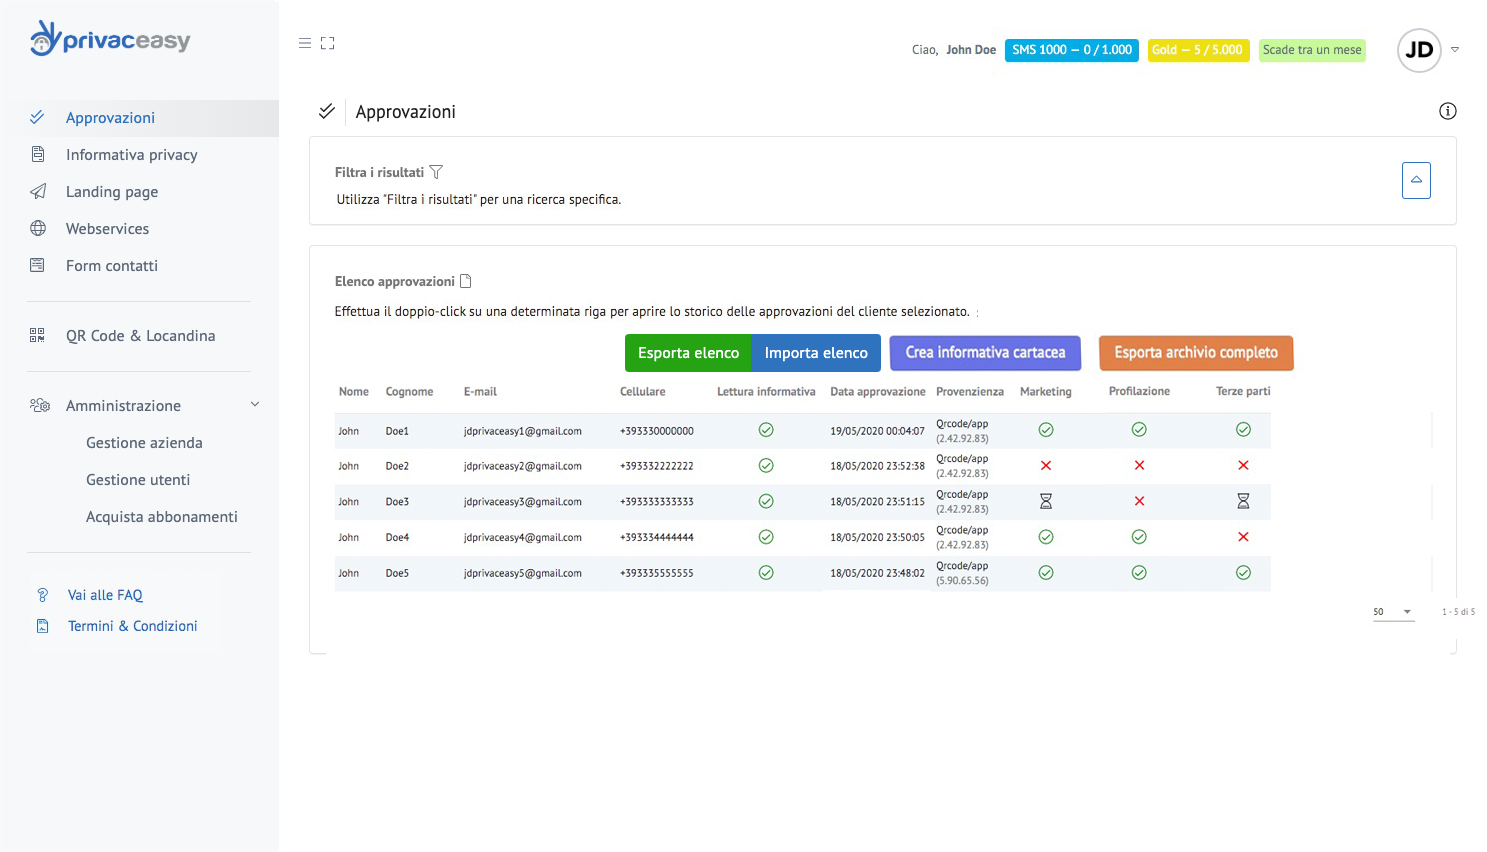1487x852 pixels.
Task: Click the document icon beside Elenco approvazioni
Action: 465,281
